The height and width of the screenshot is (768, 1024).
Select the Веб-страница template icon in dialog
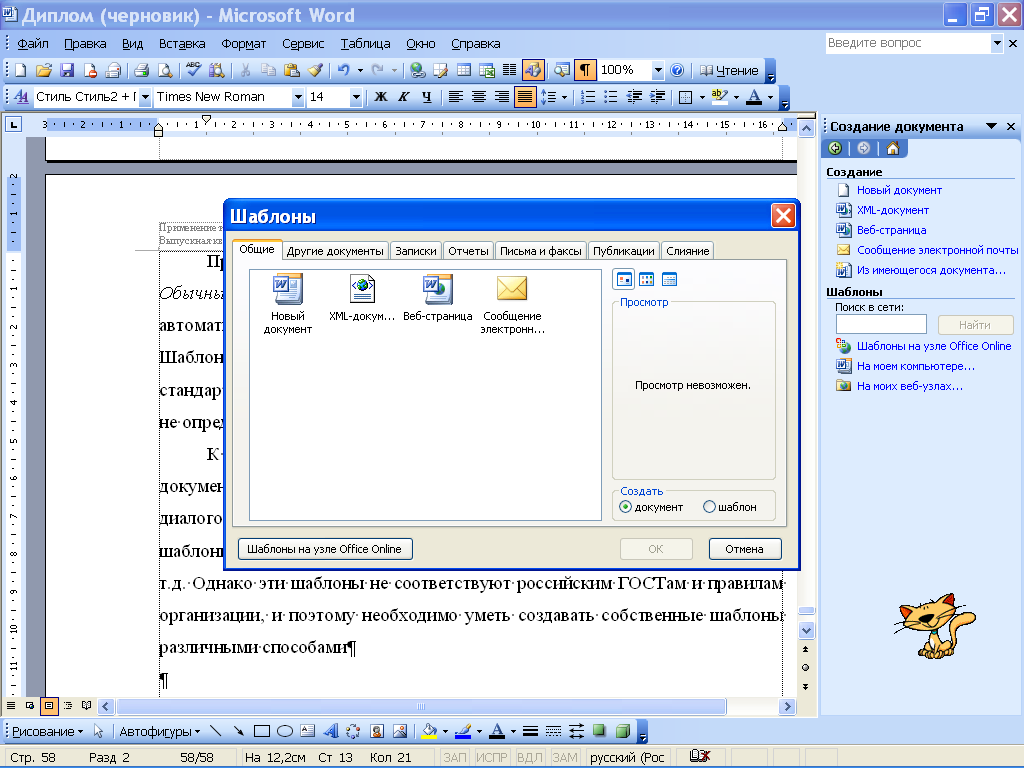[438, 298]
